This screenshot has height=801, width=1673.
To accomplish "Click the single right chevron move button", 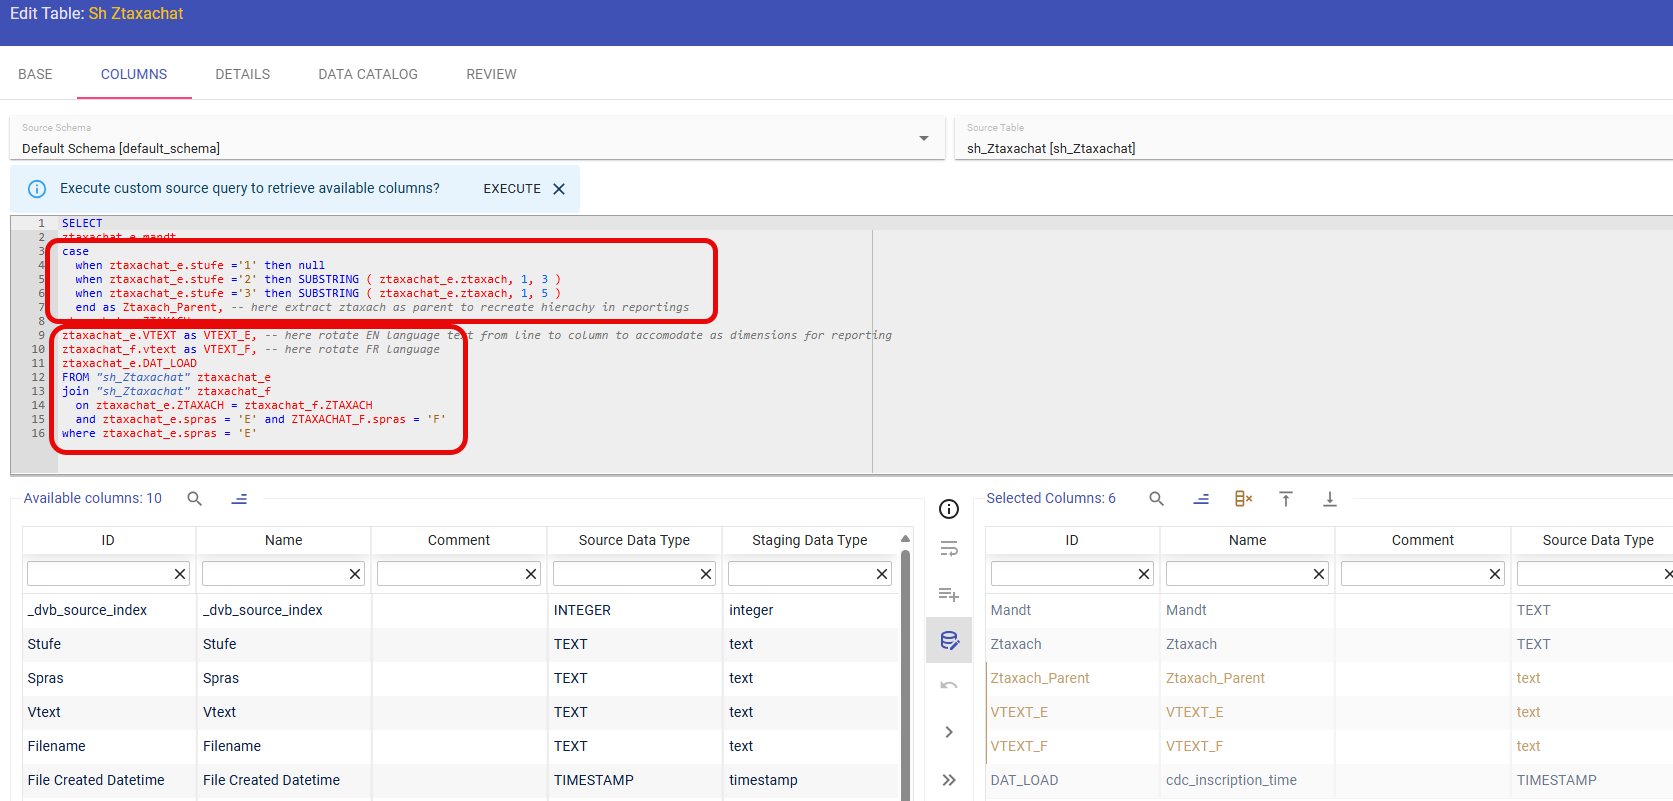I will 949,732.
